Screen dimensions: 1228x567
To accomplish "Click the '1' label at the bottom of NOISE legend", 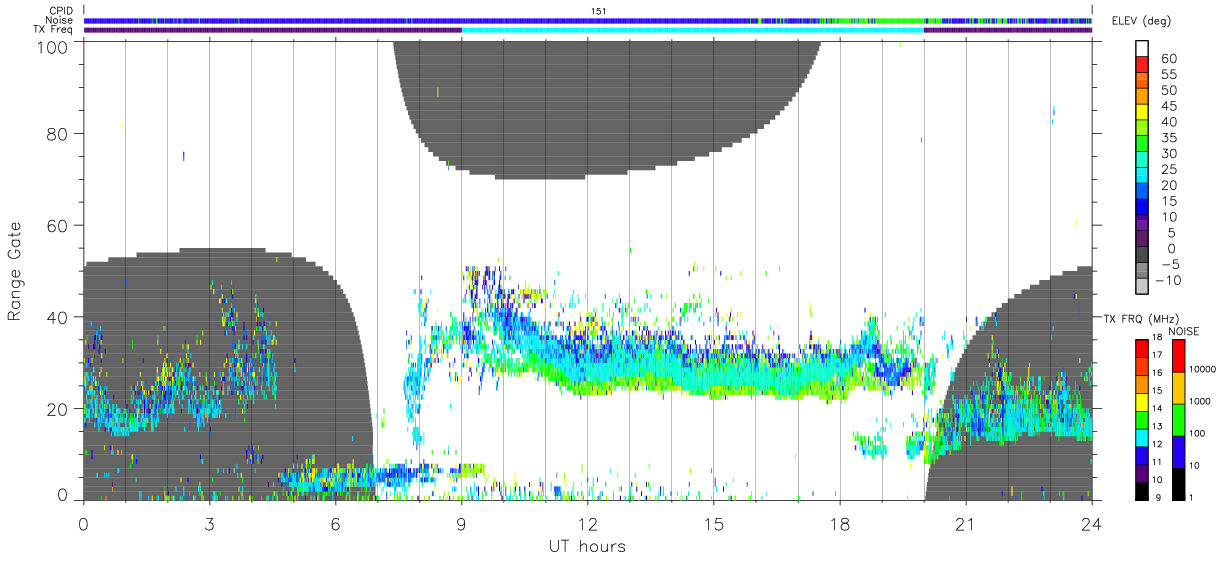I will (x=1190, y=497).
